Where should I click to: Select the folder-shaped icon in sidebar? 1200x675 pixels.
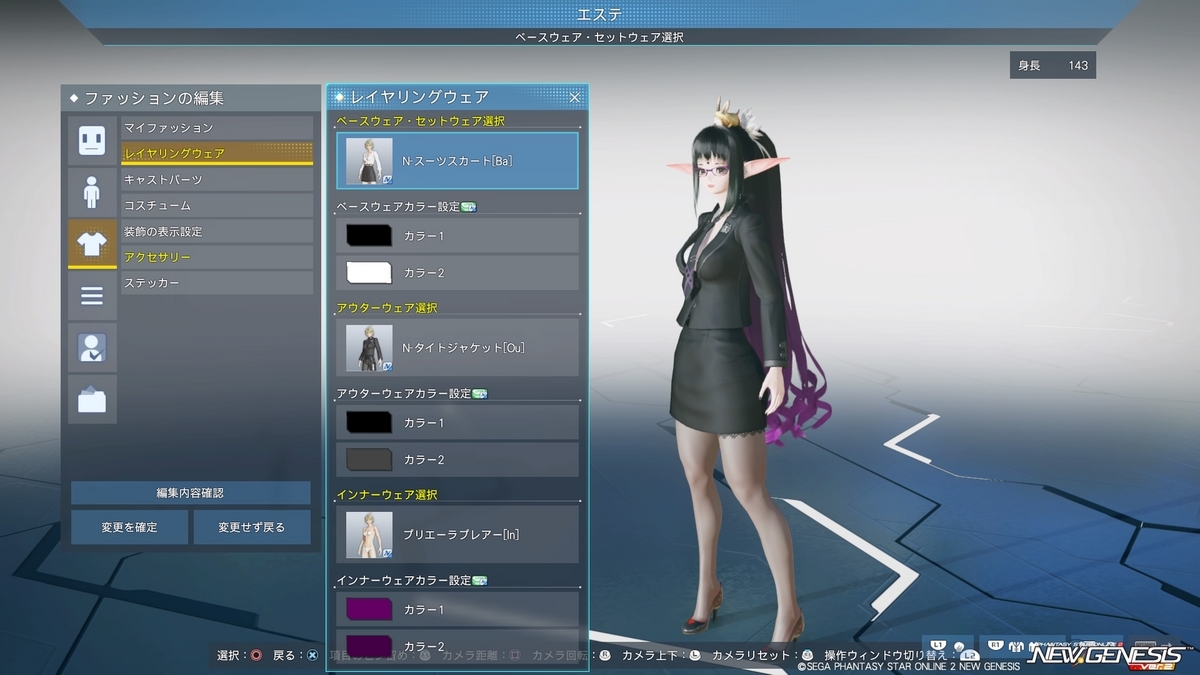tap(92, 399)
